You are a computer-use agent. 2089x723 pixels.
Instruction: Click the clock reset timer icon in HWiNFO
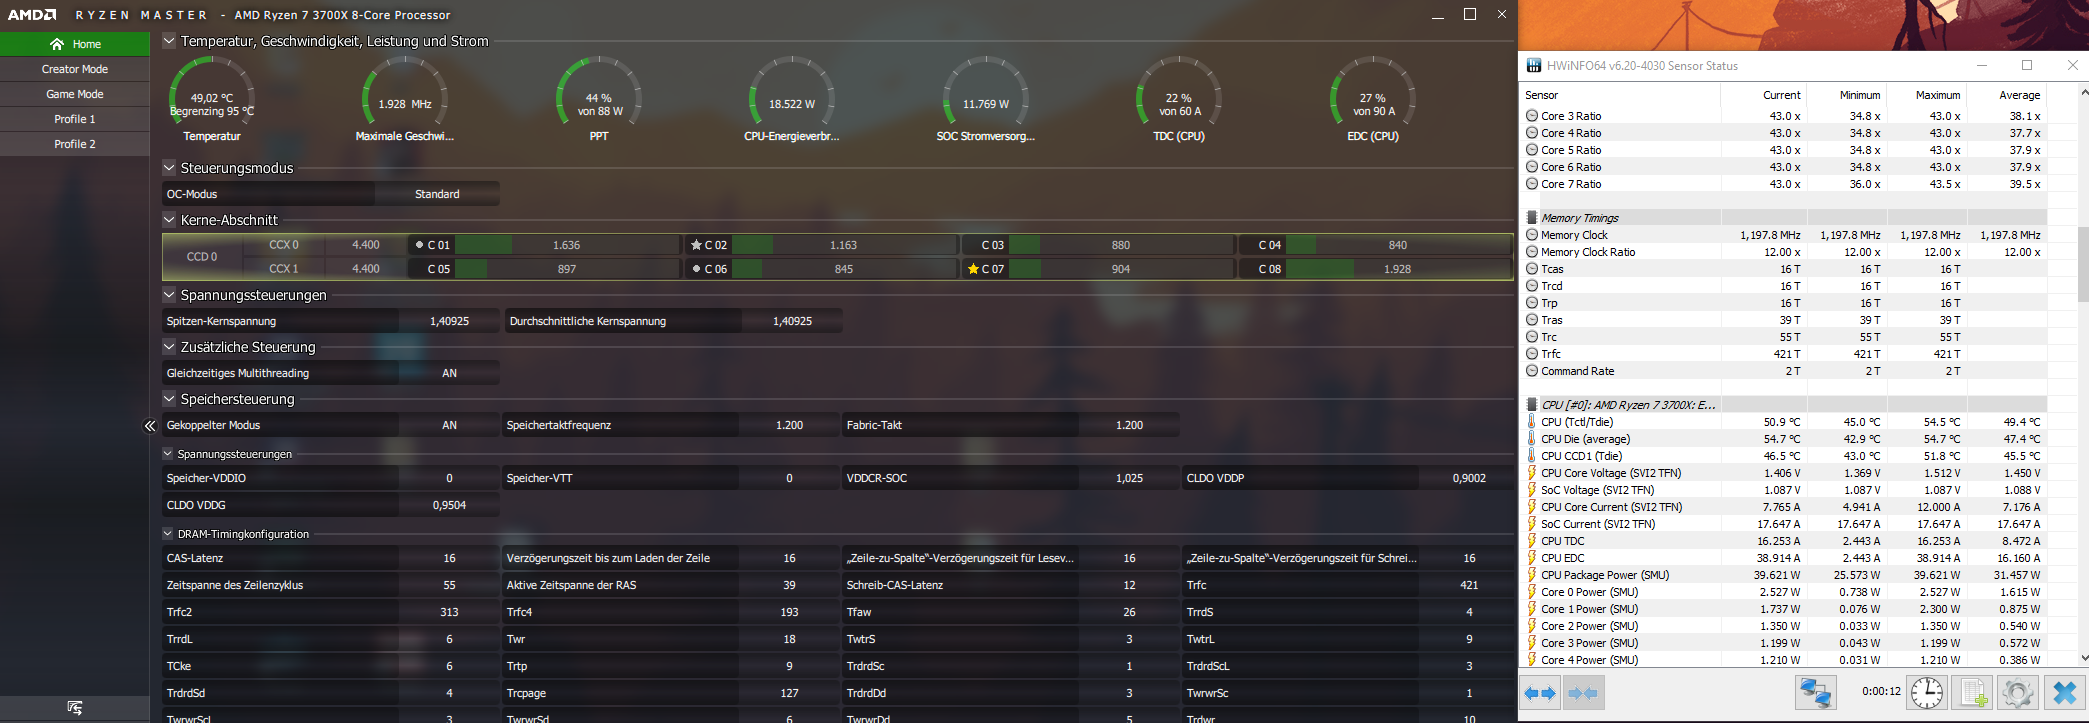[x=1927, y=692]
